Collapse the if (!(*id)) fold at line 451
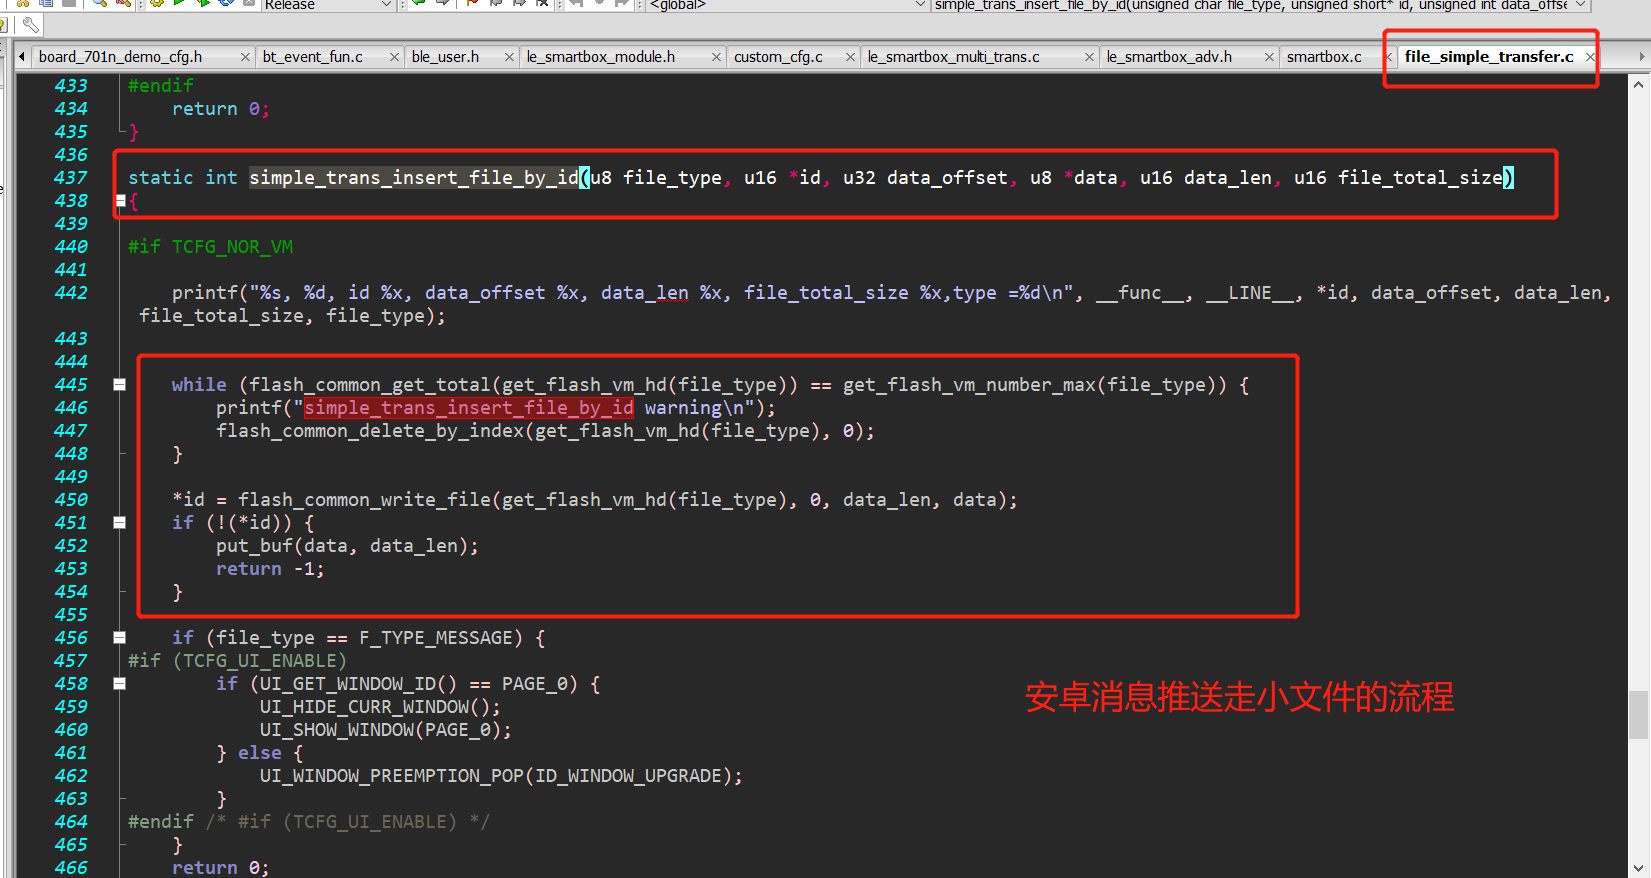The width and height of the screenshot is (1651, 878). coord(120,523)
